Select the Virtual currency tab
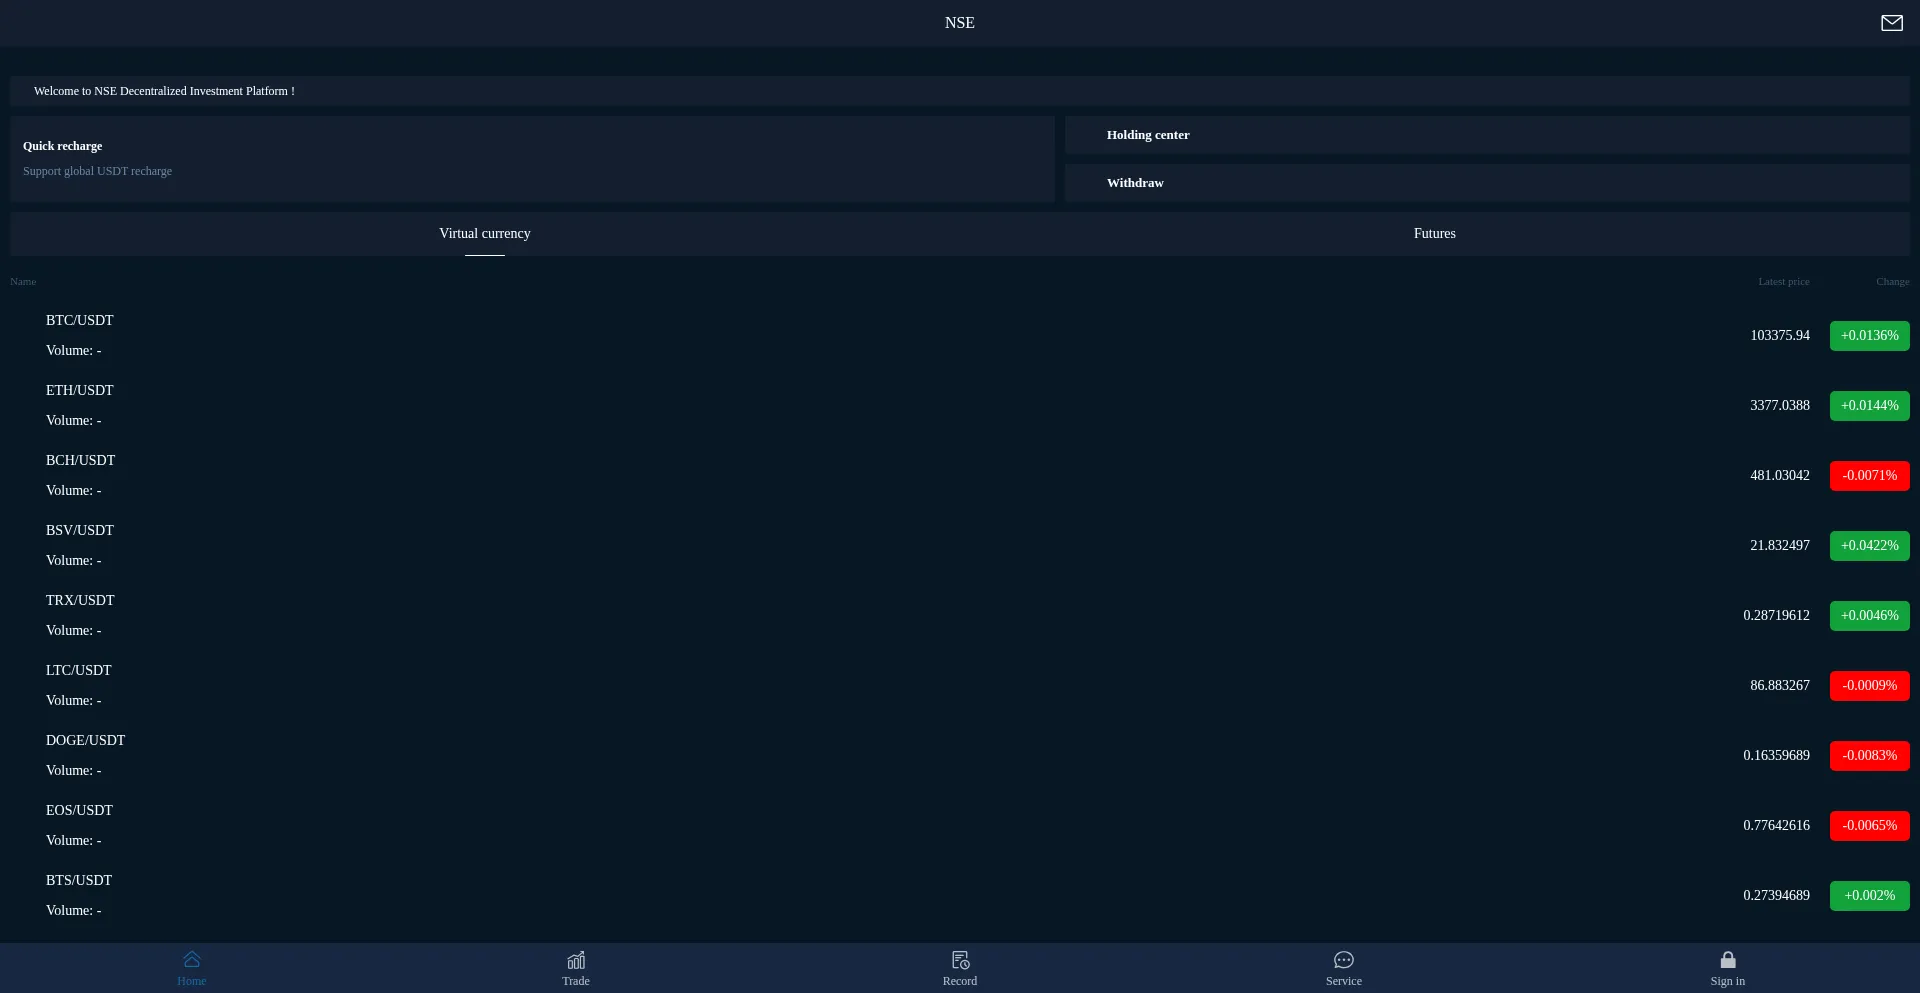Screen dimensions: 1920x993 [485, 233]
